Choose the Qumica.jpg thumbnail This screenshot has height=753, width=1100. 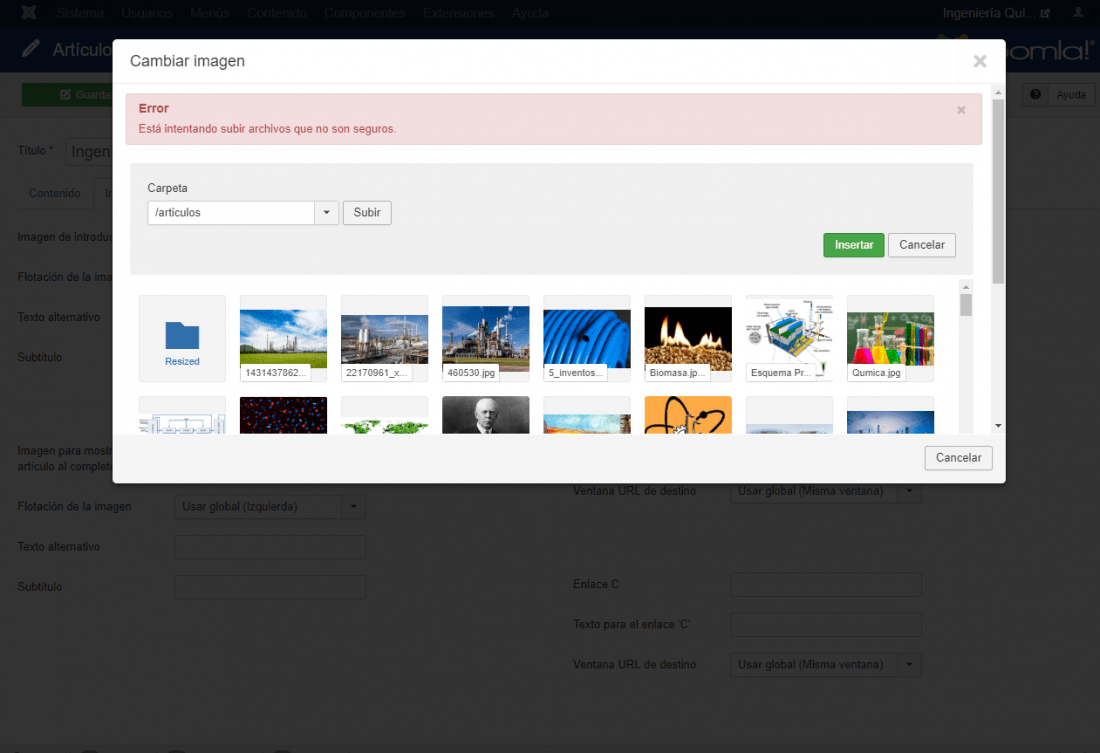click(x=890, y=338)
